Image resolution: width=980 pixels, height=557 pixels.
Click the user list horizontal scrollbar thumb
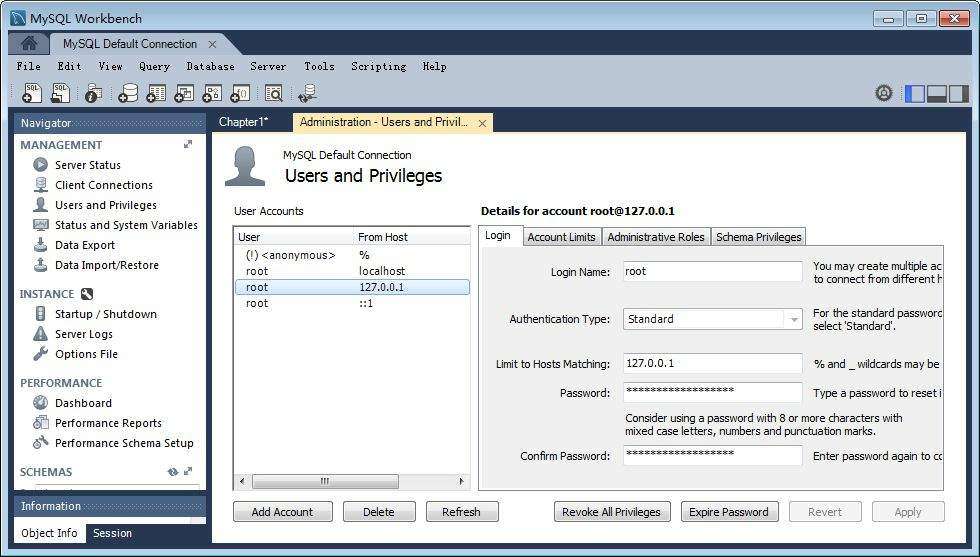click(325, 481)
